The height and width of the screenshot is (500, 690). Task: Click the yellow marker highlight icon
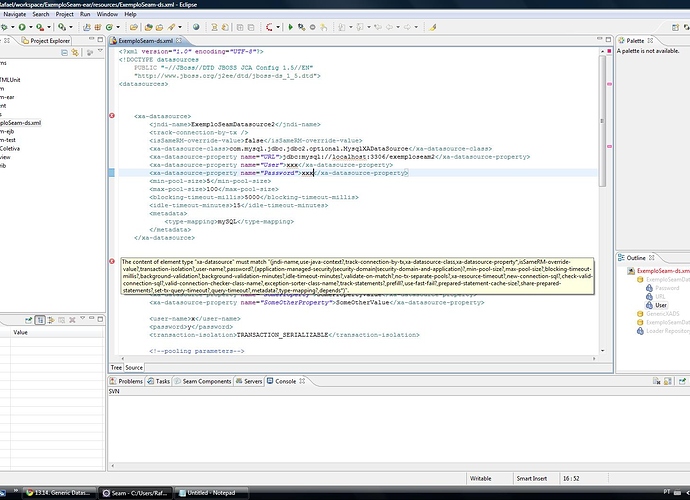tap(433, 27)
